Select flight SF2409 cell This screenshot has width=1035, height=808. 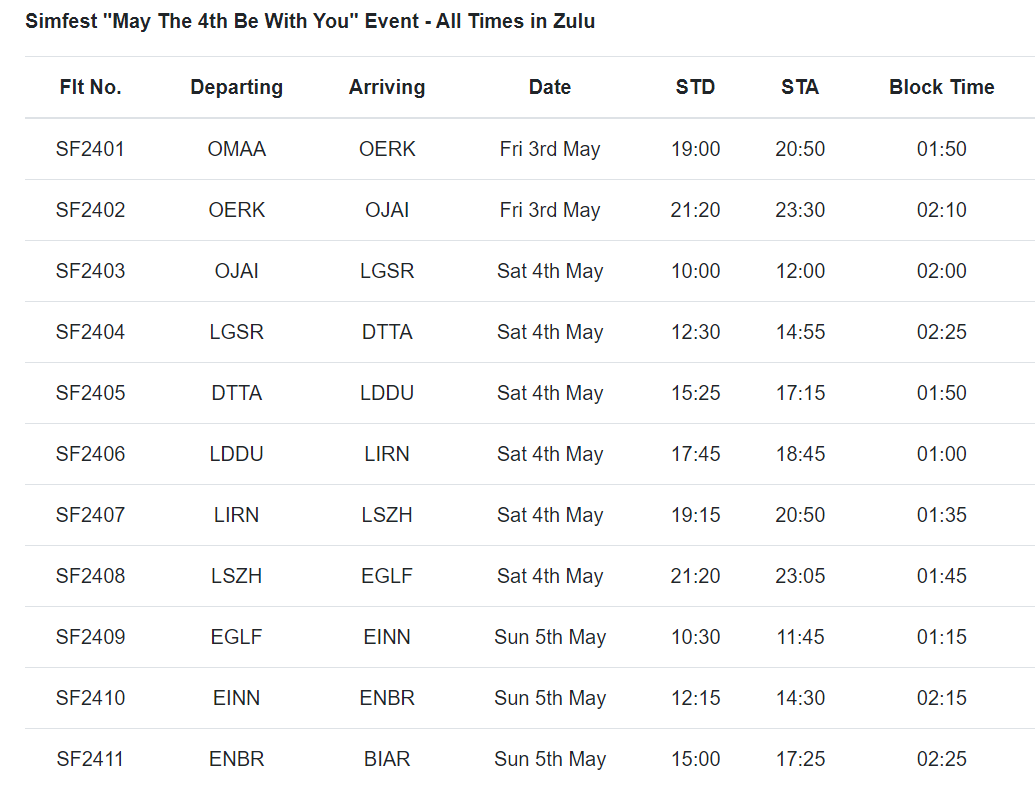pyautogui.click(x=90, y=637)
